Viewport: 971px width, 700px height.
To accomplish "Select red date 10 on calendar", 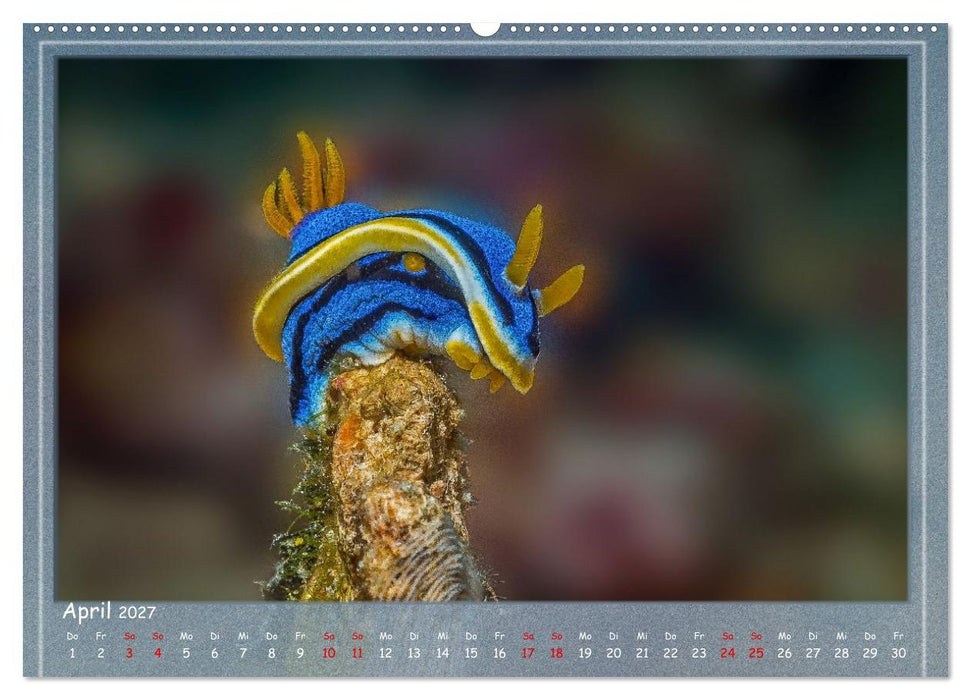I will coord(329,653).
